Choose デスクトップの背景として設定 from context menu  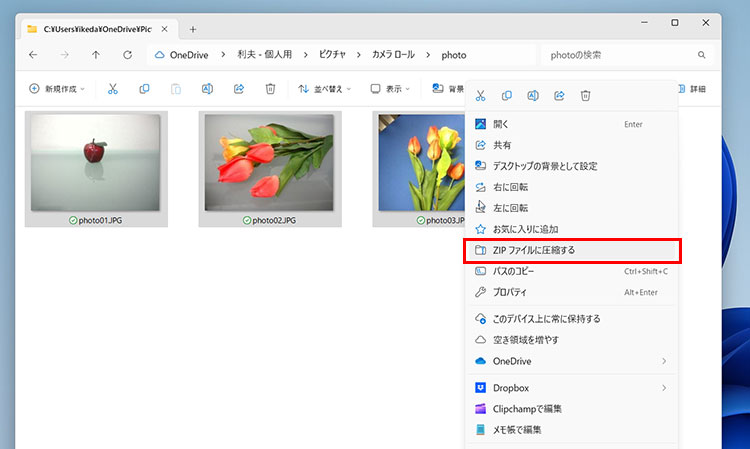point(545,166)
